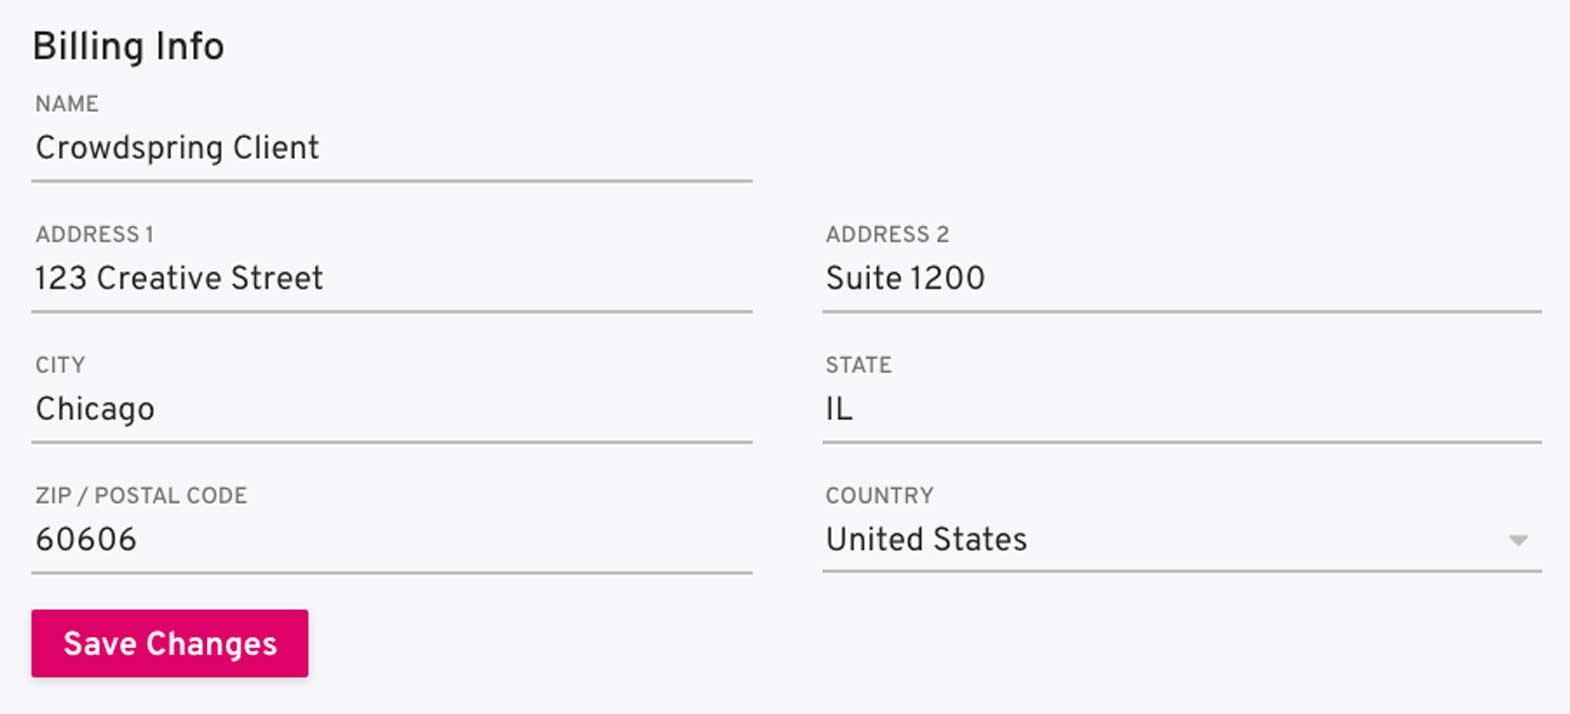Click the Name input field

tap(390, 149)
